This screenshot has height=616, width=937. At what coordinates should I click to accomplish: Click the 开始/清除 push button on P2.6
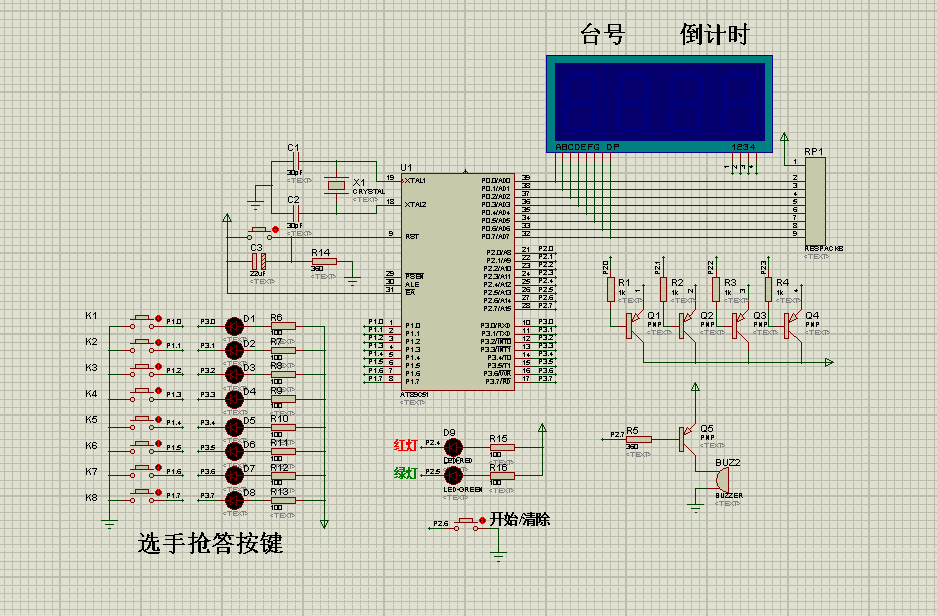click(465, 525)
